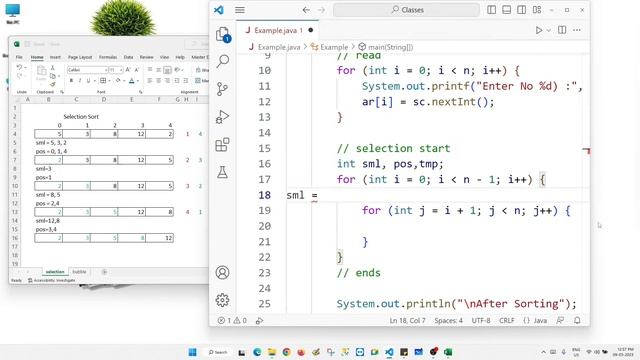This screenshot has width=640, height=360.
Task: Expand the Run options dropdown arrow
Action: point(549,30)
